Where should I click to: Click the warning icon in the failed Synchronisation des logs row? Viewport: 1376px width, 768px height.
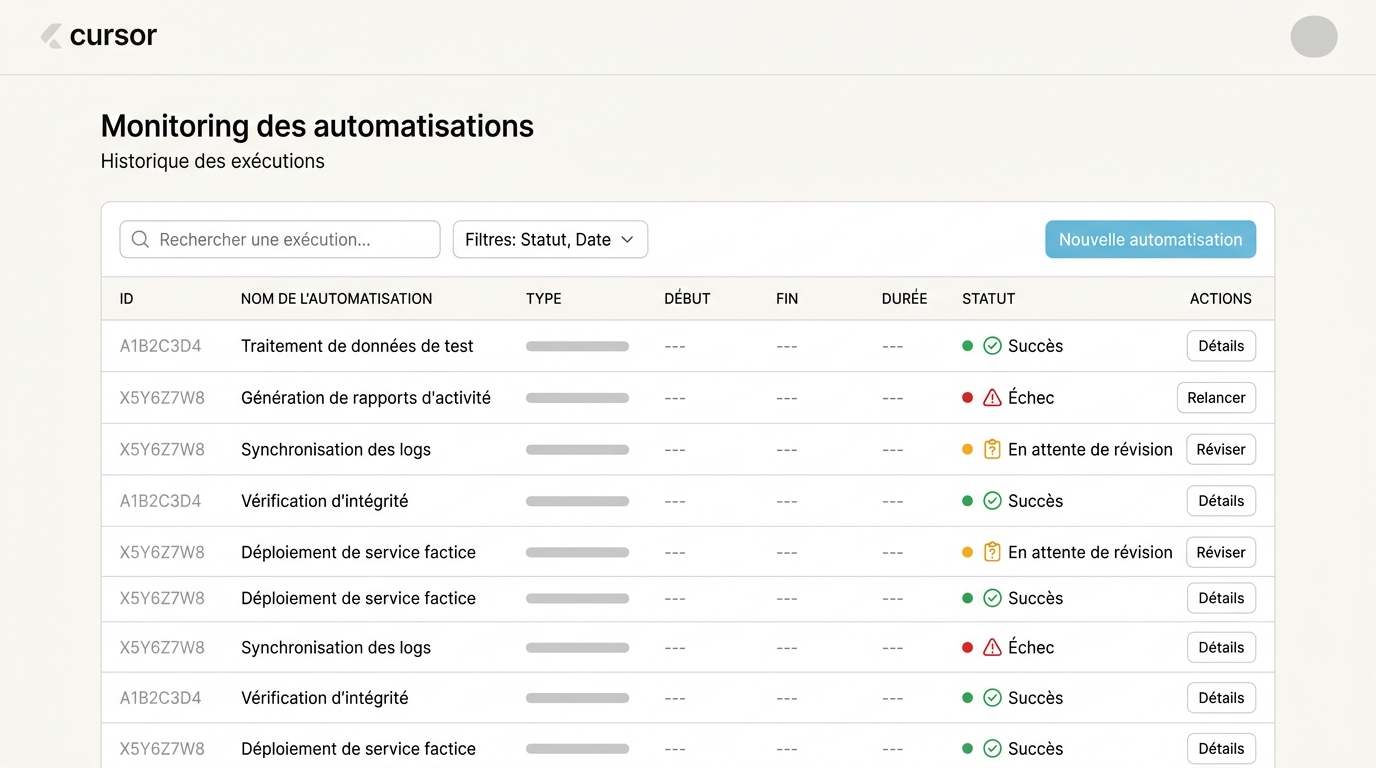coord(992,647)
